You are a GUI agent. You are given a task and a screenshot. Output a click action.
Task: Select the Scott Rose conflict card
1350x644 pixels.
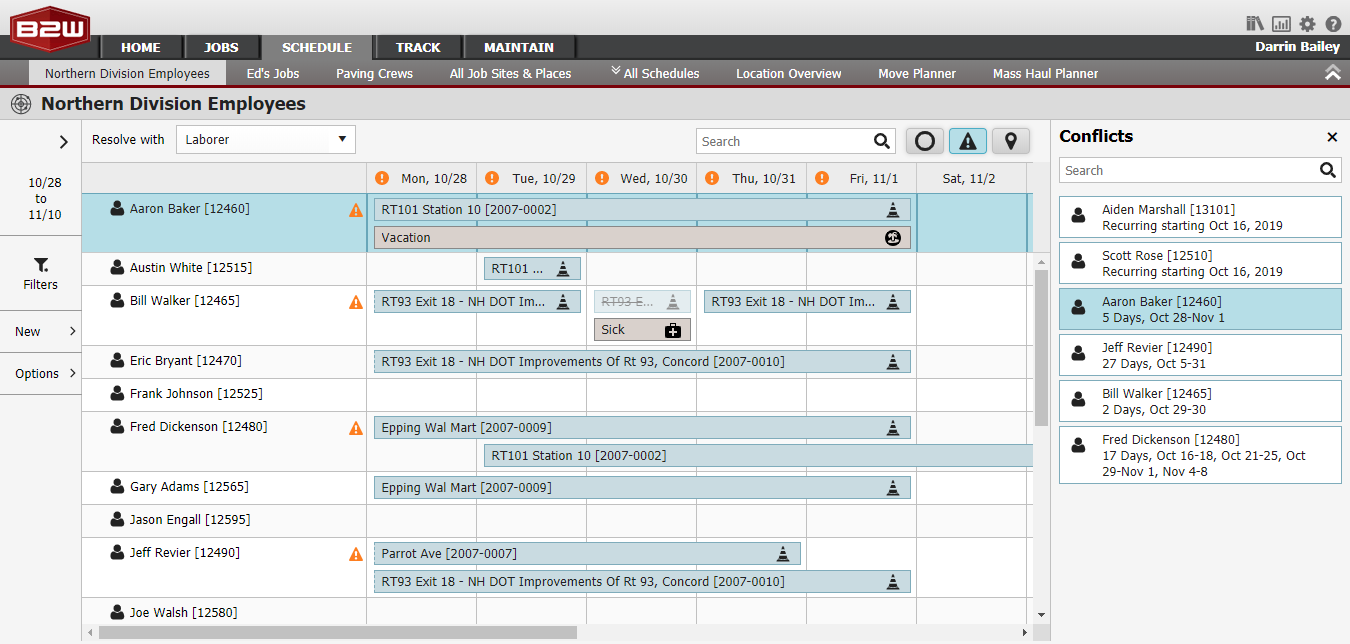tap(1200, 263)
